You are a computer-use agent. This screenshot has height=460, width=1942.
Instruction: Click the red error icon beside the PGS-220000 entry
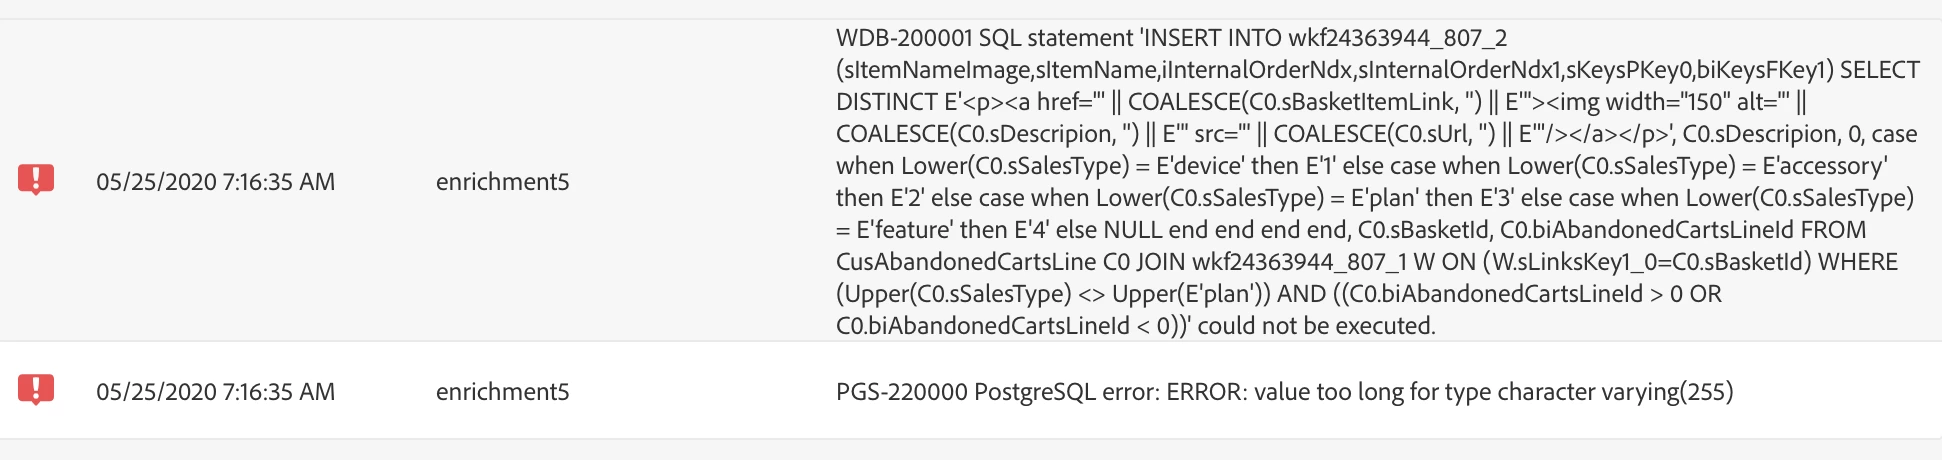point(36,390)
